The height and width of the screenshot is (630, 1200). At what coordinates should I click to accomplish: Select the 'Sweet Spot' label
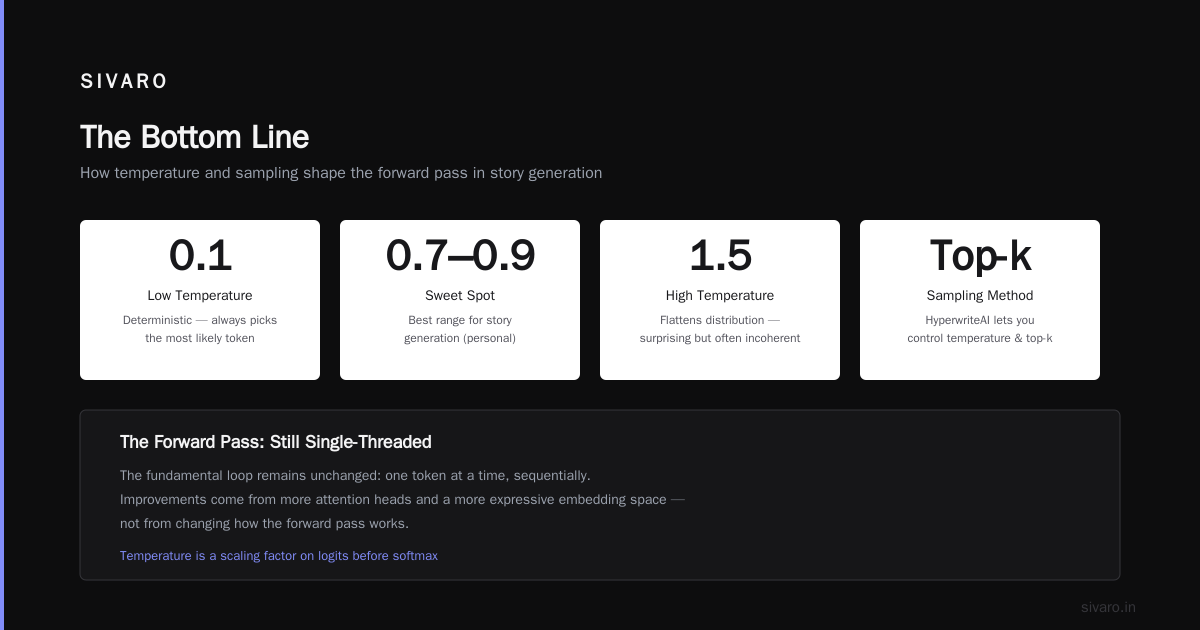pos(460,295)
